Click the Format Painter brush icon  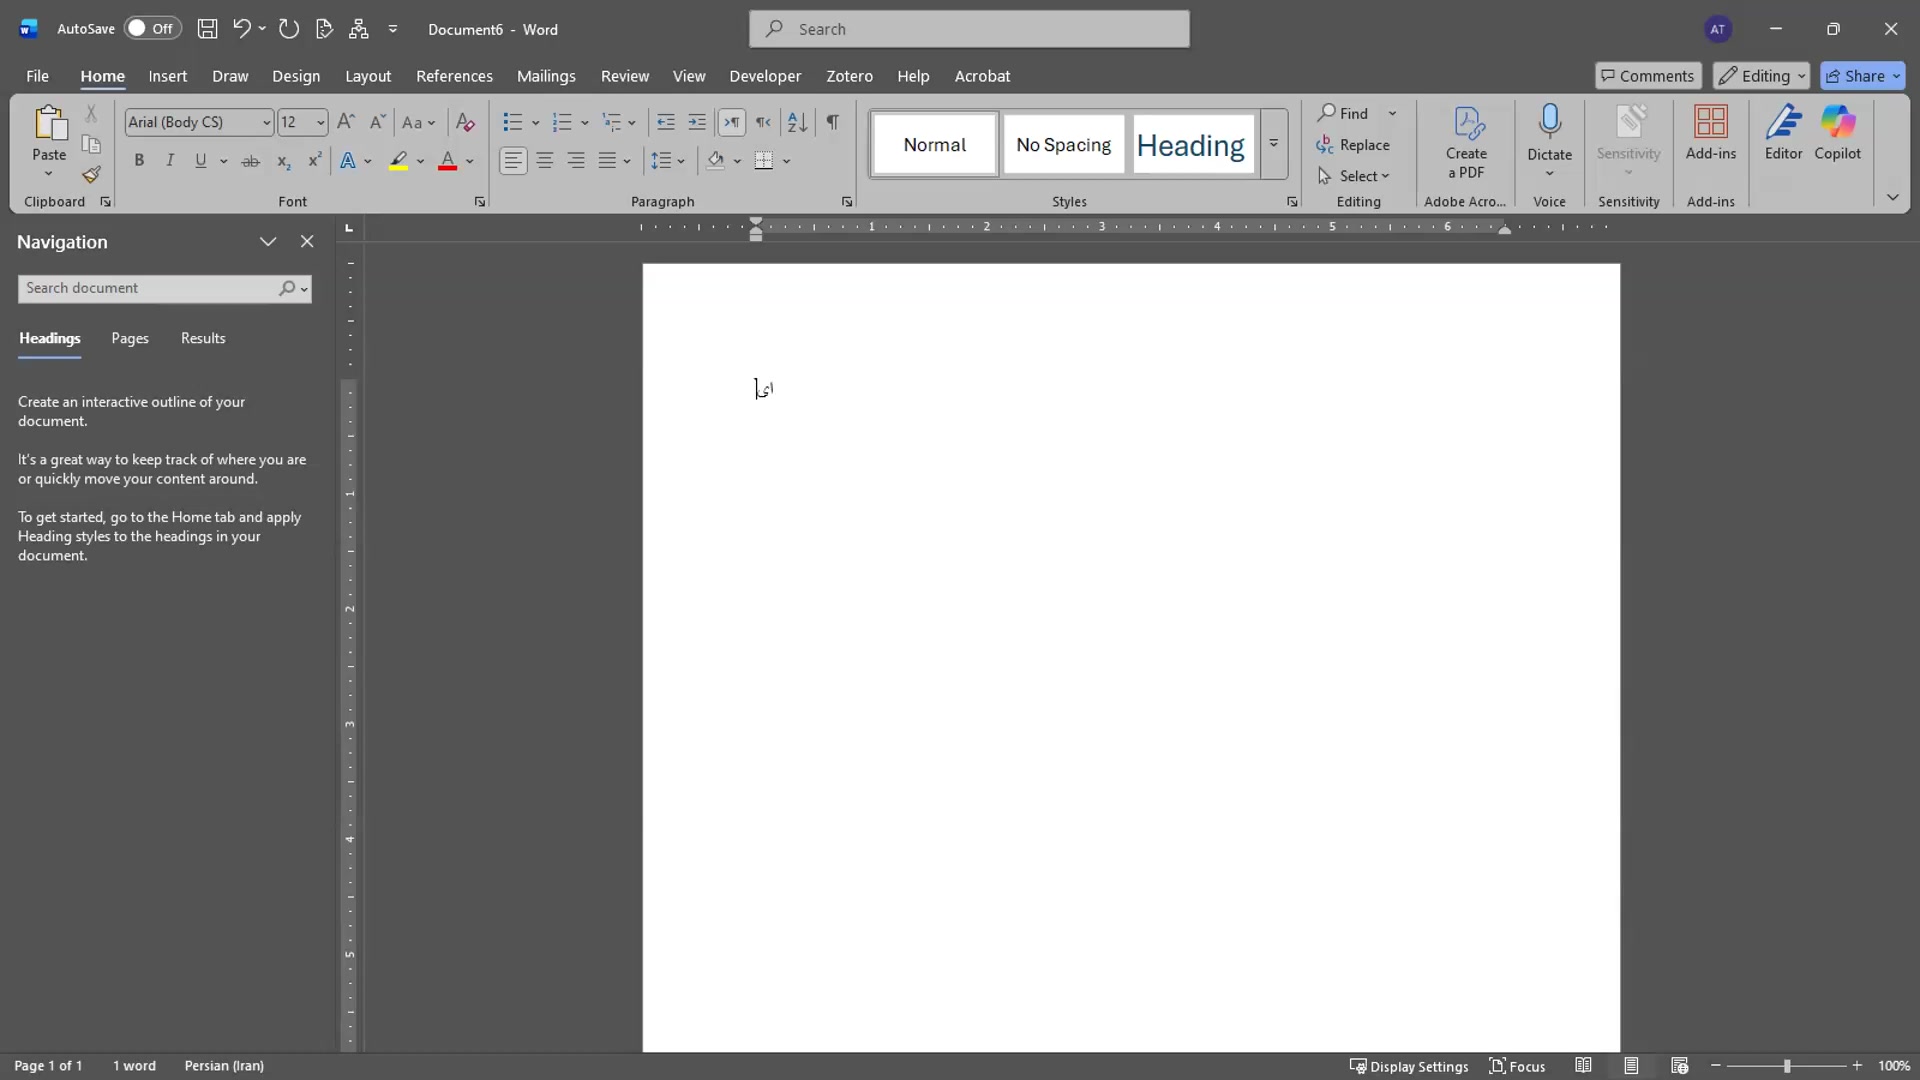(91, 175)
